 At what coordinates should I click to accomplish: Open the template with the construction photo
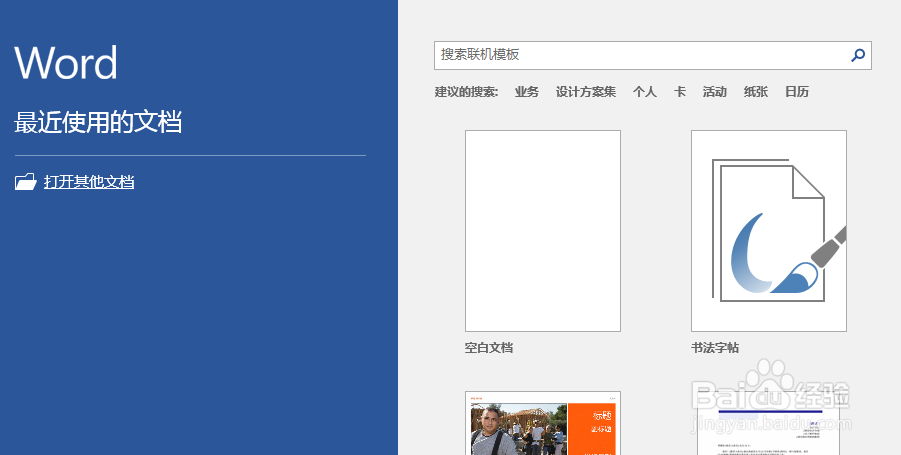pyautogui.click(x=543, y=423)
